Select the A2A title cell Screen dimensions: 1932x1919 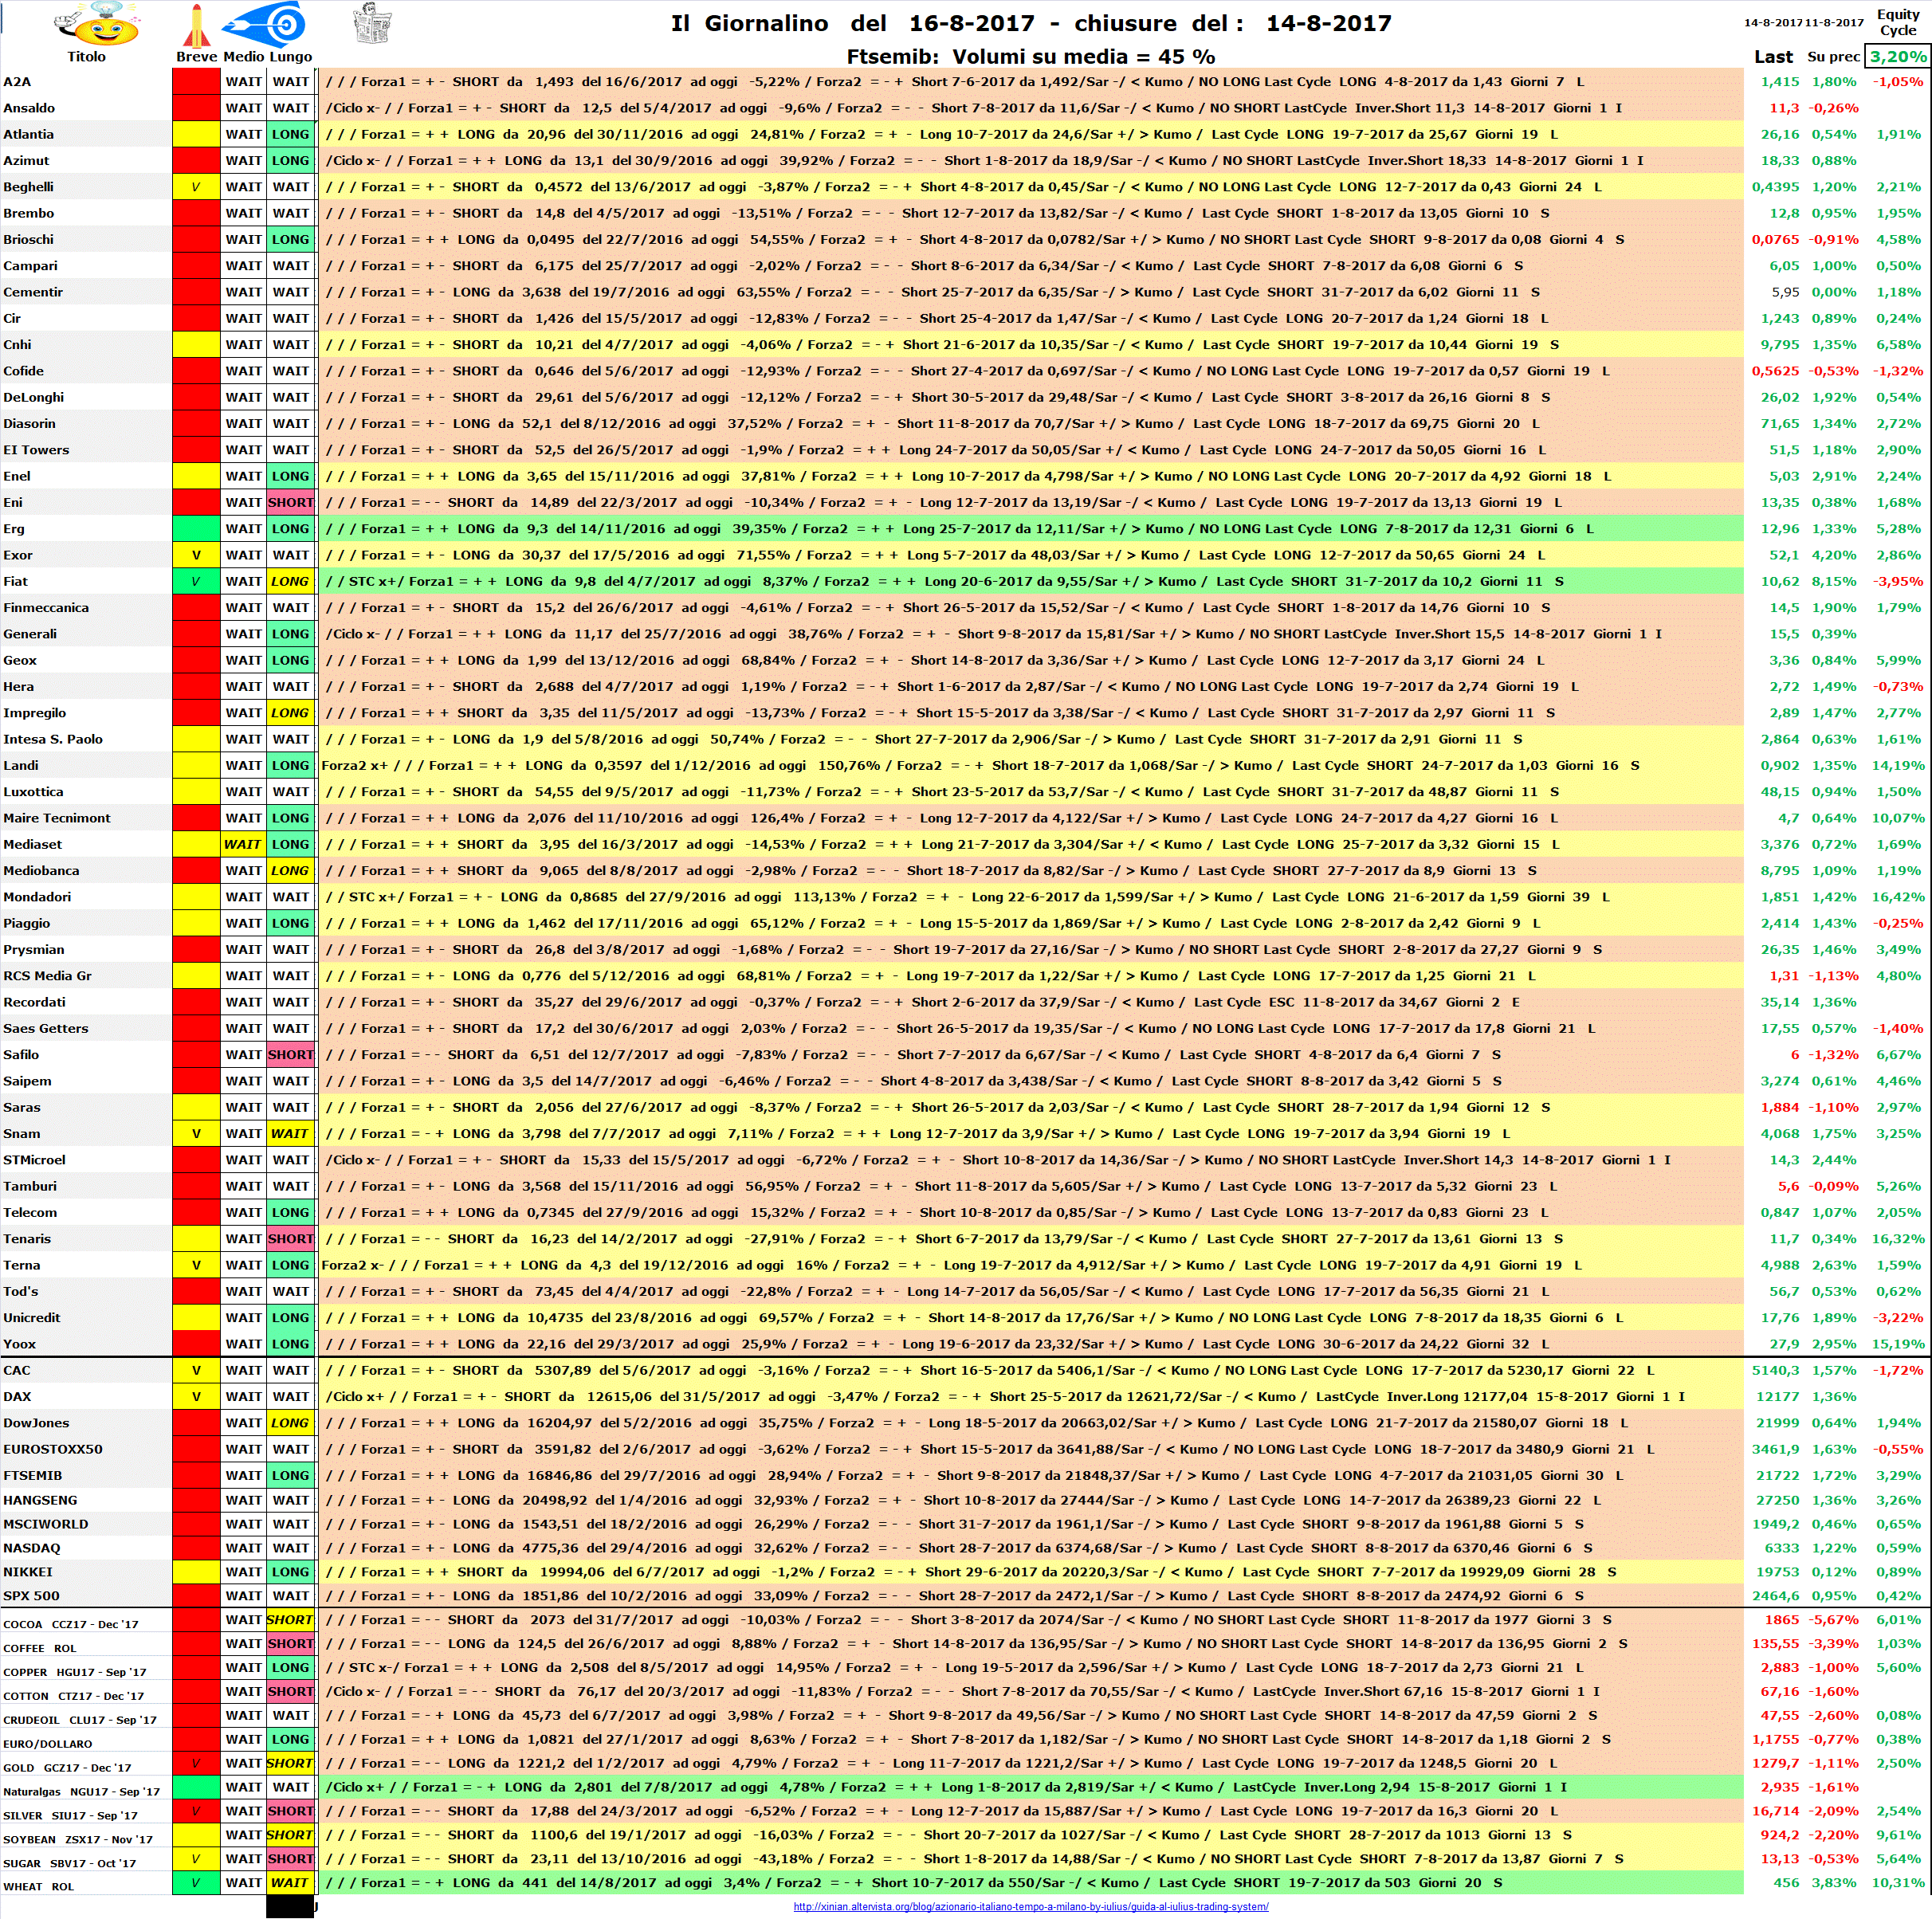86,82
